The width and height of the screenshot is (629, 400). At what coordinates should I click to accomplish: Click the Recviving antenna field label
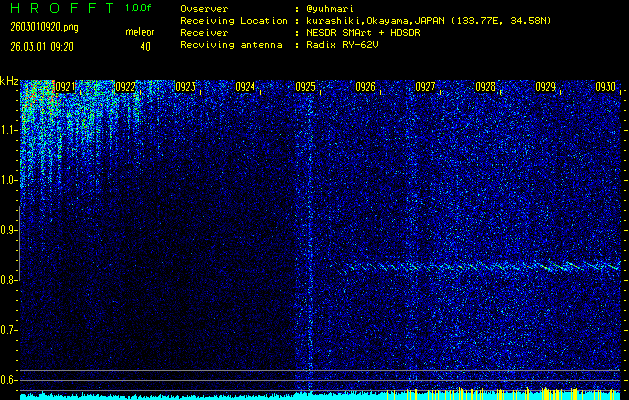coord(231,45)
